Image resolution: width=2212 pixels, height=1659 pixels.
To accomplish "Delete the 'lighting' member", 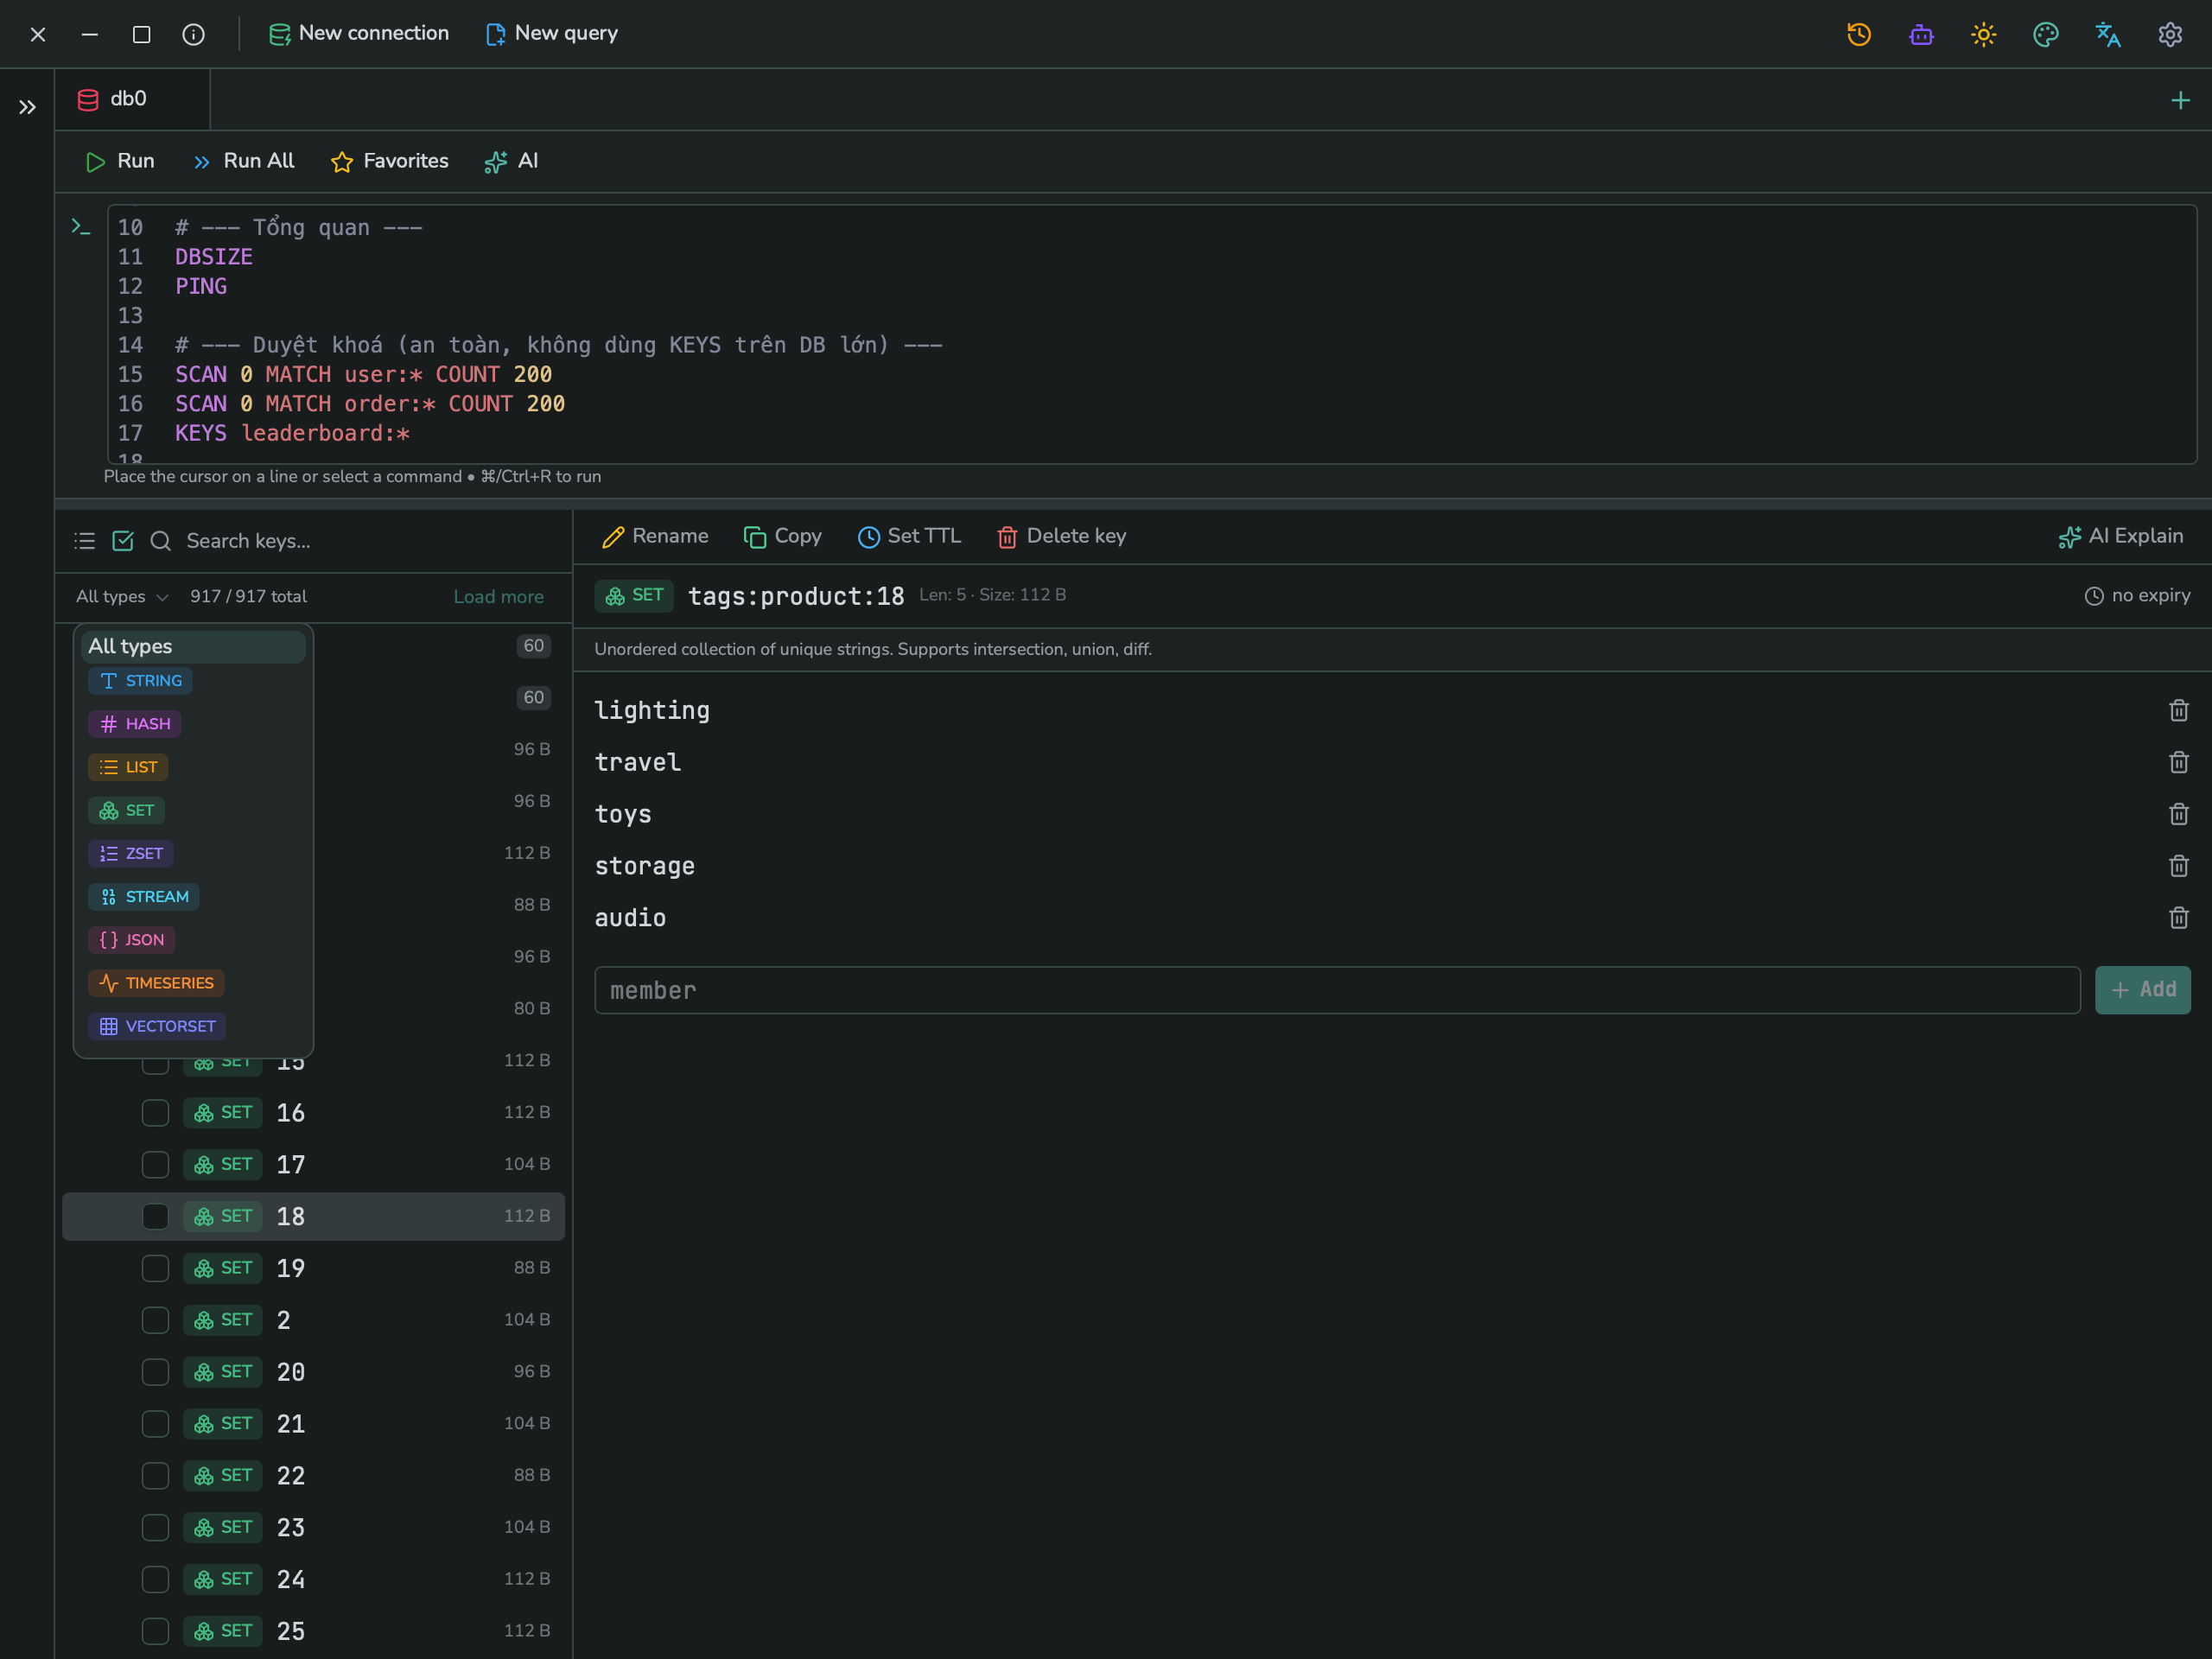I will (2178, 710).
